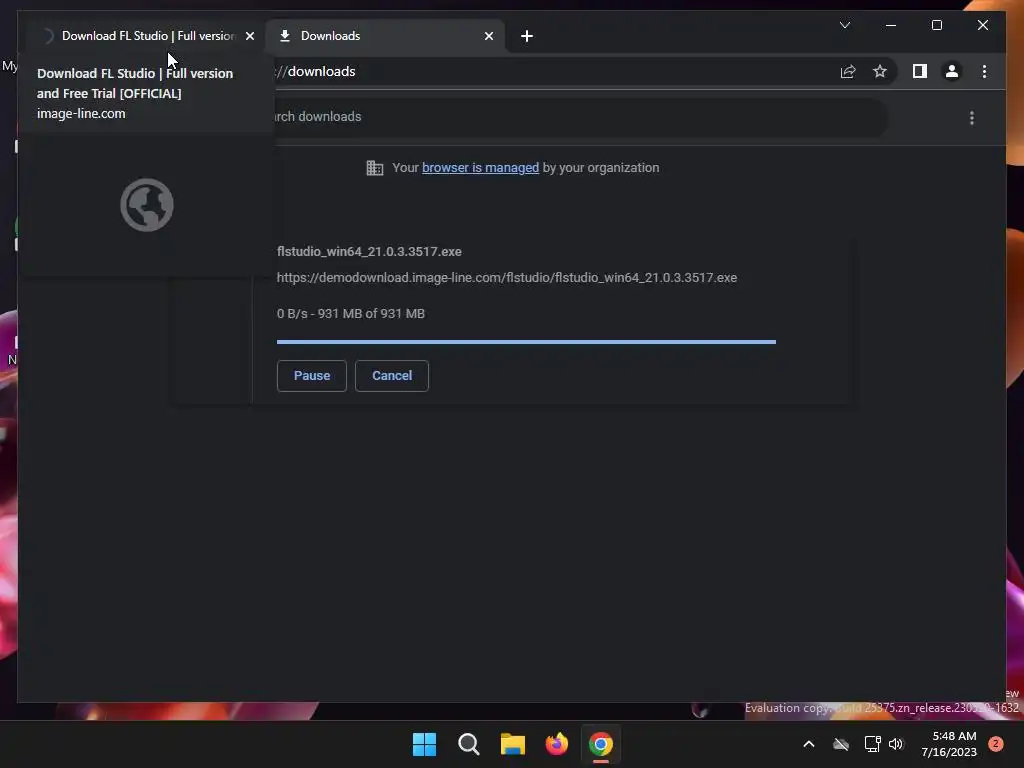
Task: Open the notification badge showing 2
Action: point(995,744)
